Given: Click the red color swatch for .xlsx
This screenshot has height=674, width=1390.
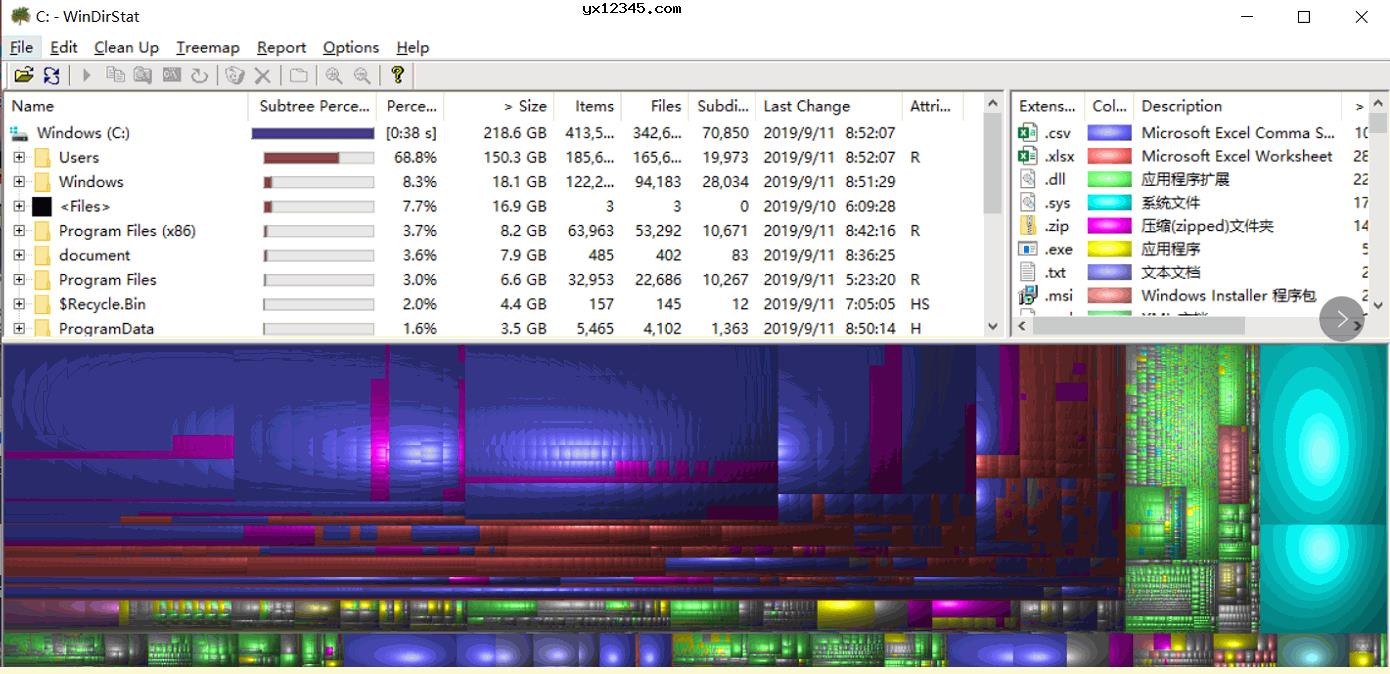Looking at the screenshot, I should tap(1110, 156).
